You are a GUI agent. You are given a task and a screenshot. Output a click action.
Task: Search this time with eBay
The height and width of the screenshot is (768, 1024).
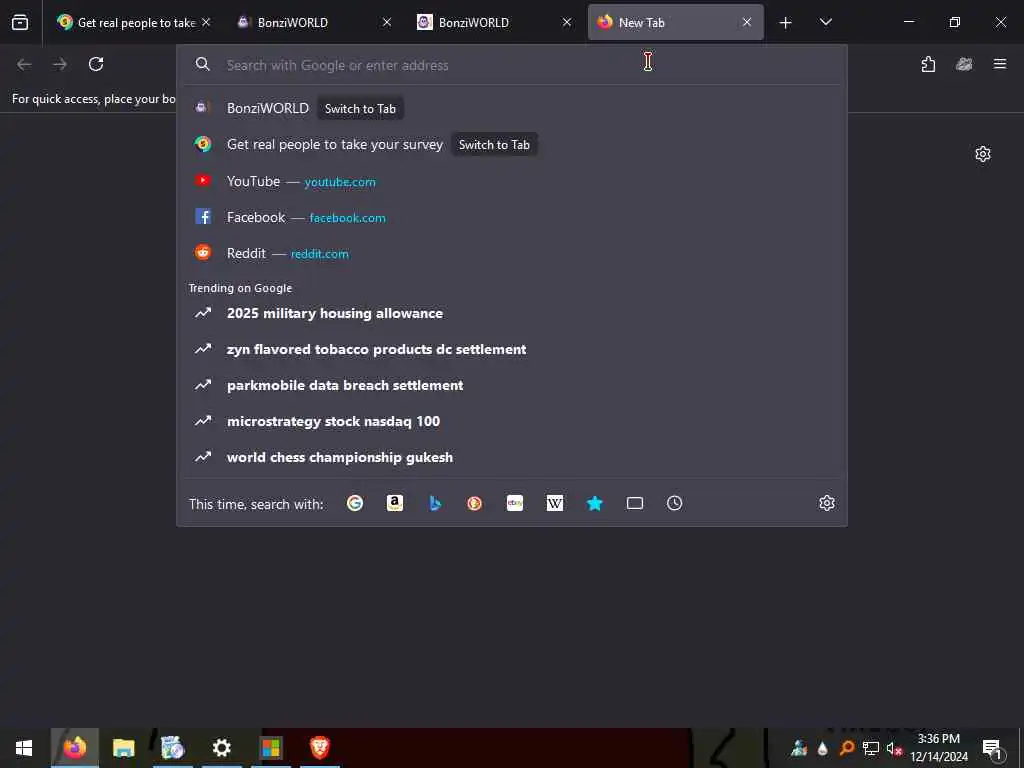point(515,503)
